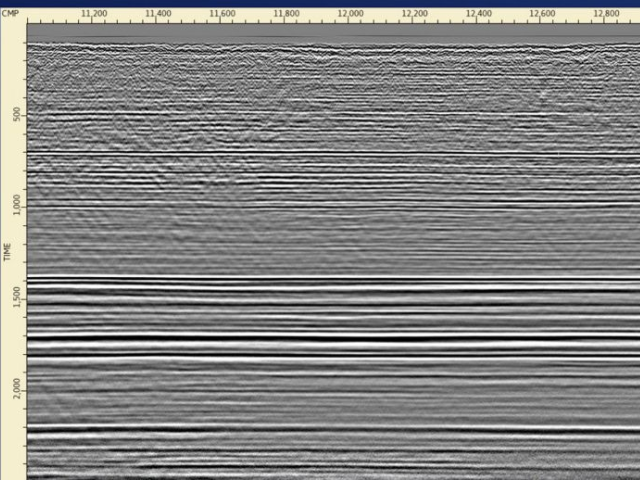The height and width of the screenshot is (480, 640).
Task: Select the 11,800 CMP tick label
Action: (x=286, y=13)
